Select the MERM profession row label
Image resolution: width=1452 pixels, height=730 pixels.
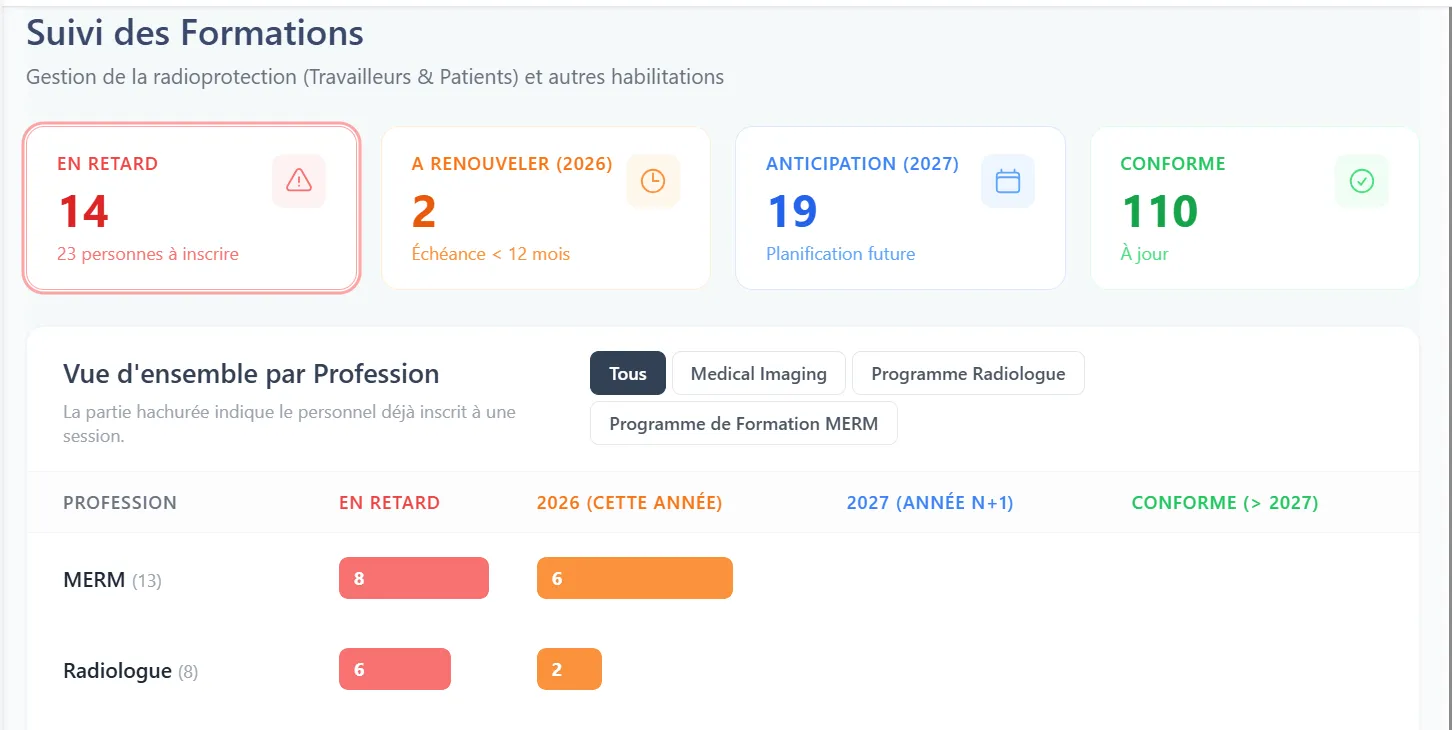point(112,580)
